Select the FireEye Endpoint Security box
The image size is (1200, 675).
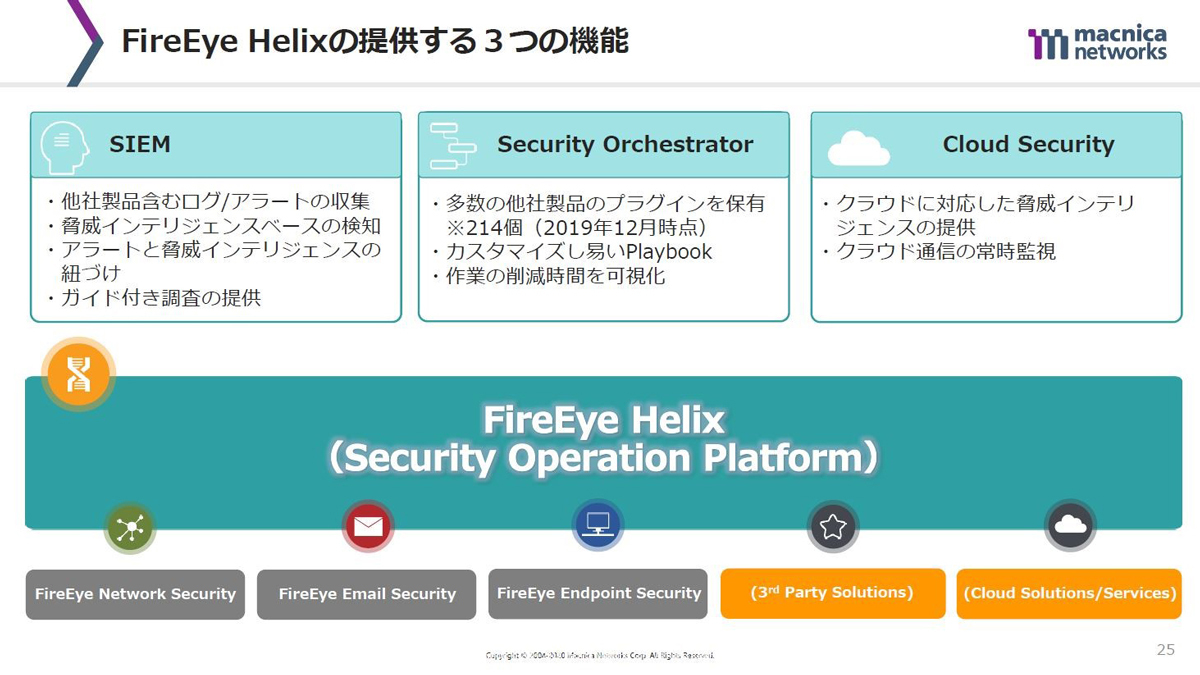point(598,593)
